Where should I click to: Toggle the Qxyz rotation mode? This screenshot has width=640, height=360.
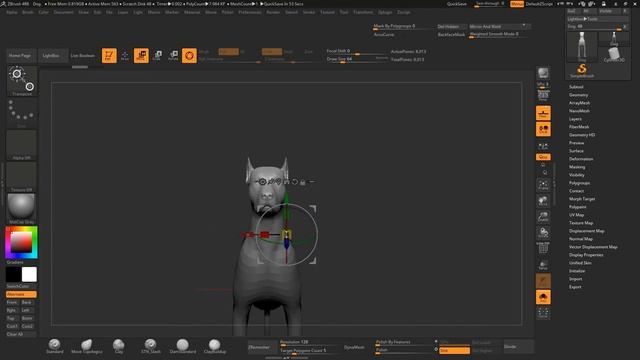543,157
